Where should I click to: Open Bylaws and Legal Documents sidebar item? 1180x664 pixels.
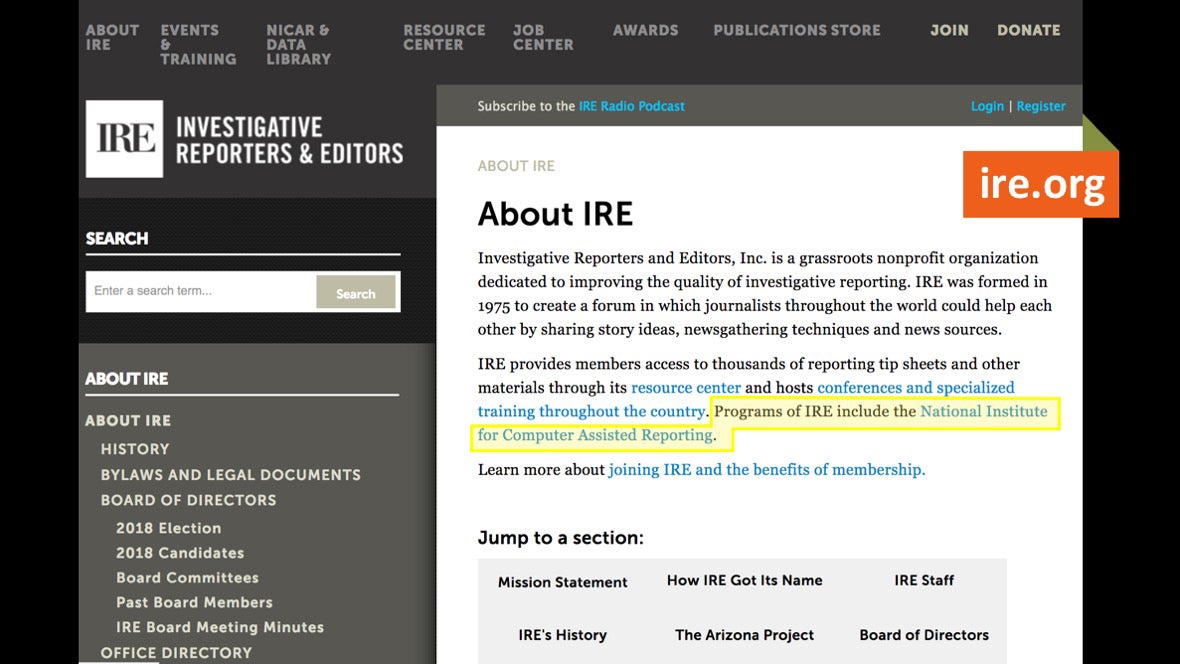231,475
